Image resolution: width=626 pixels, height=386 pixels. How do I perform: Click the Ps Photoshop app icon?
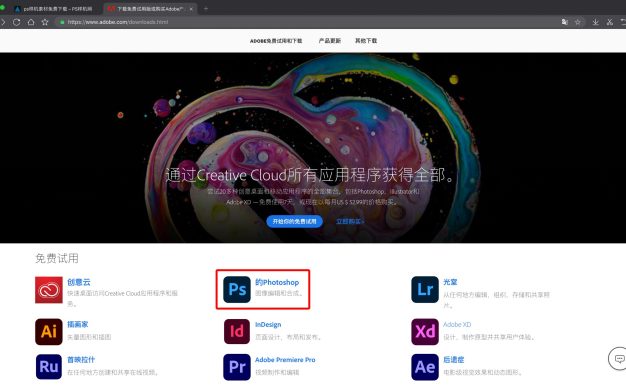point(237,290)
